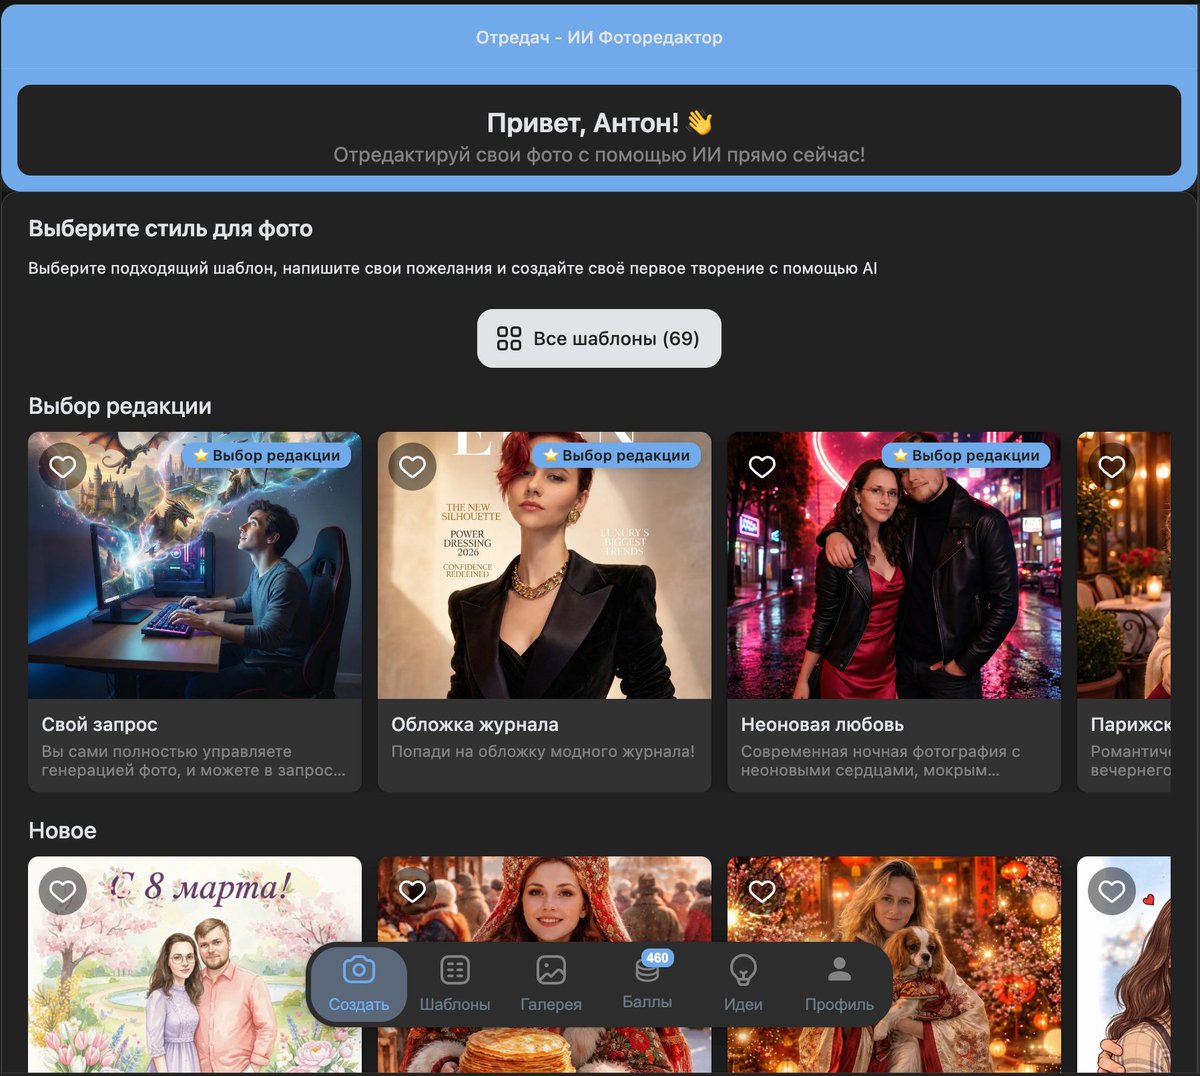This screenshot has height=1076, width=1200.
Task: Click Попади на обложку модного журнала description
Action: (543, 751)
